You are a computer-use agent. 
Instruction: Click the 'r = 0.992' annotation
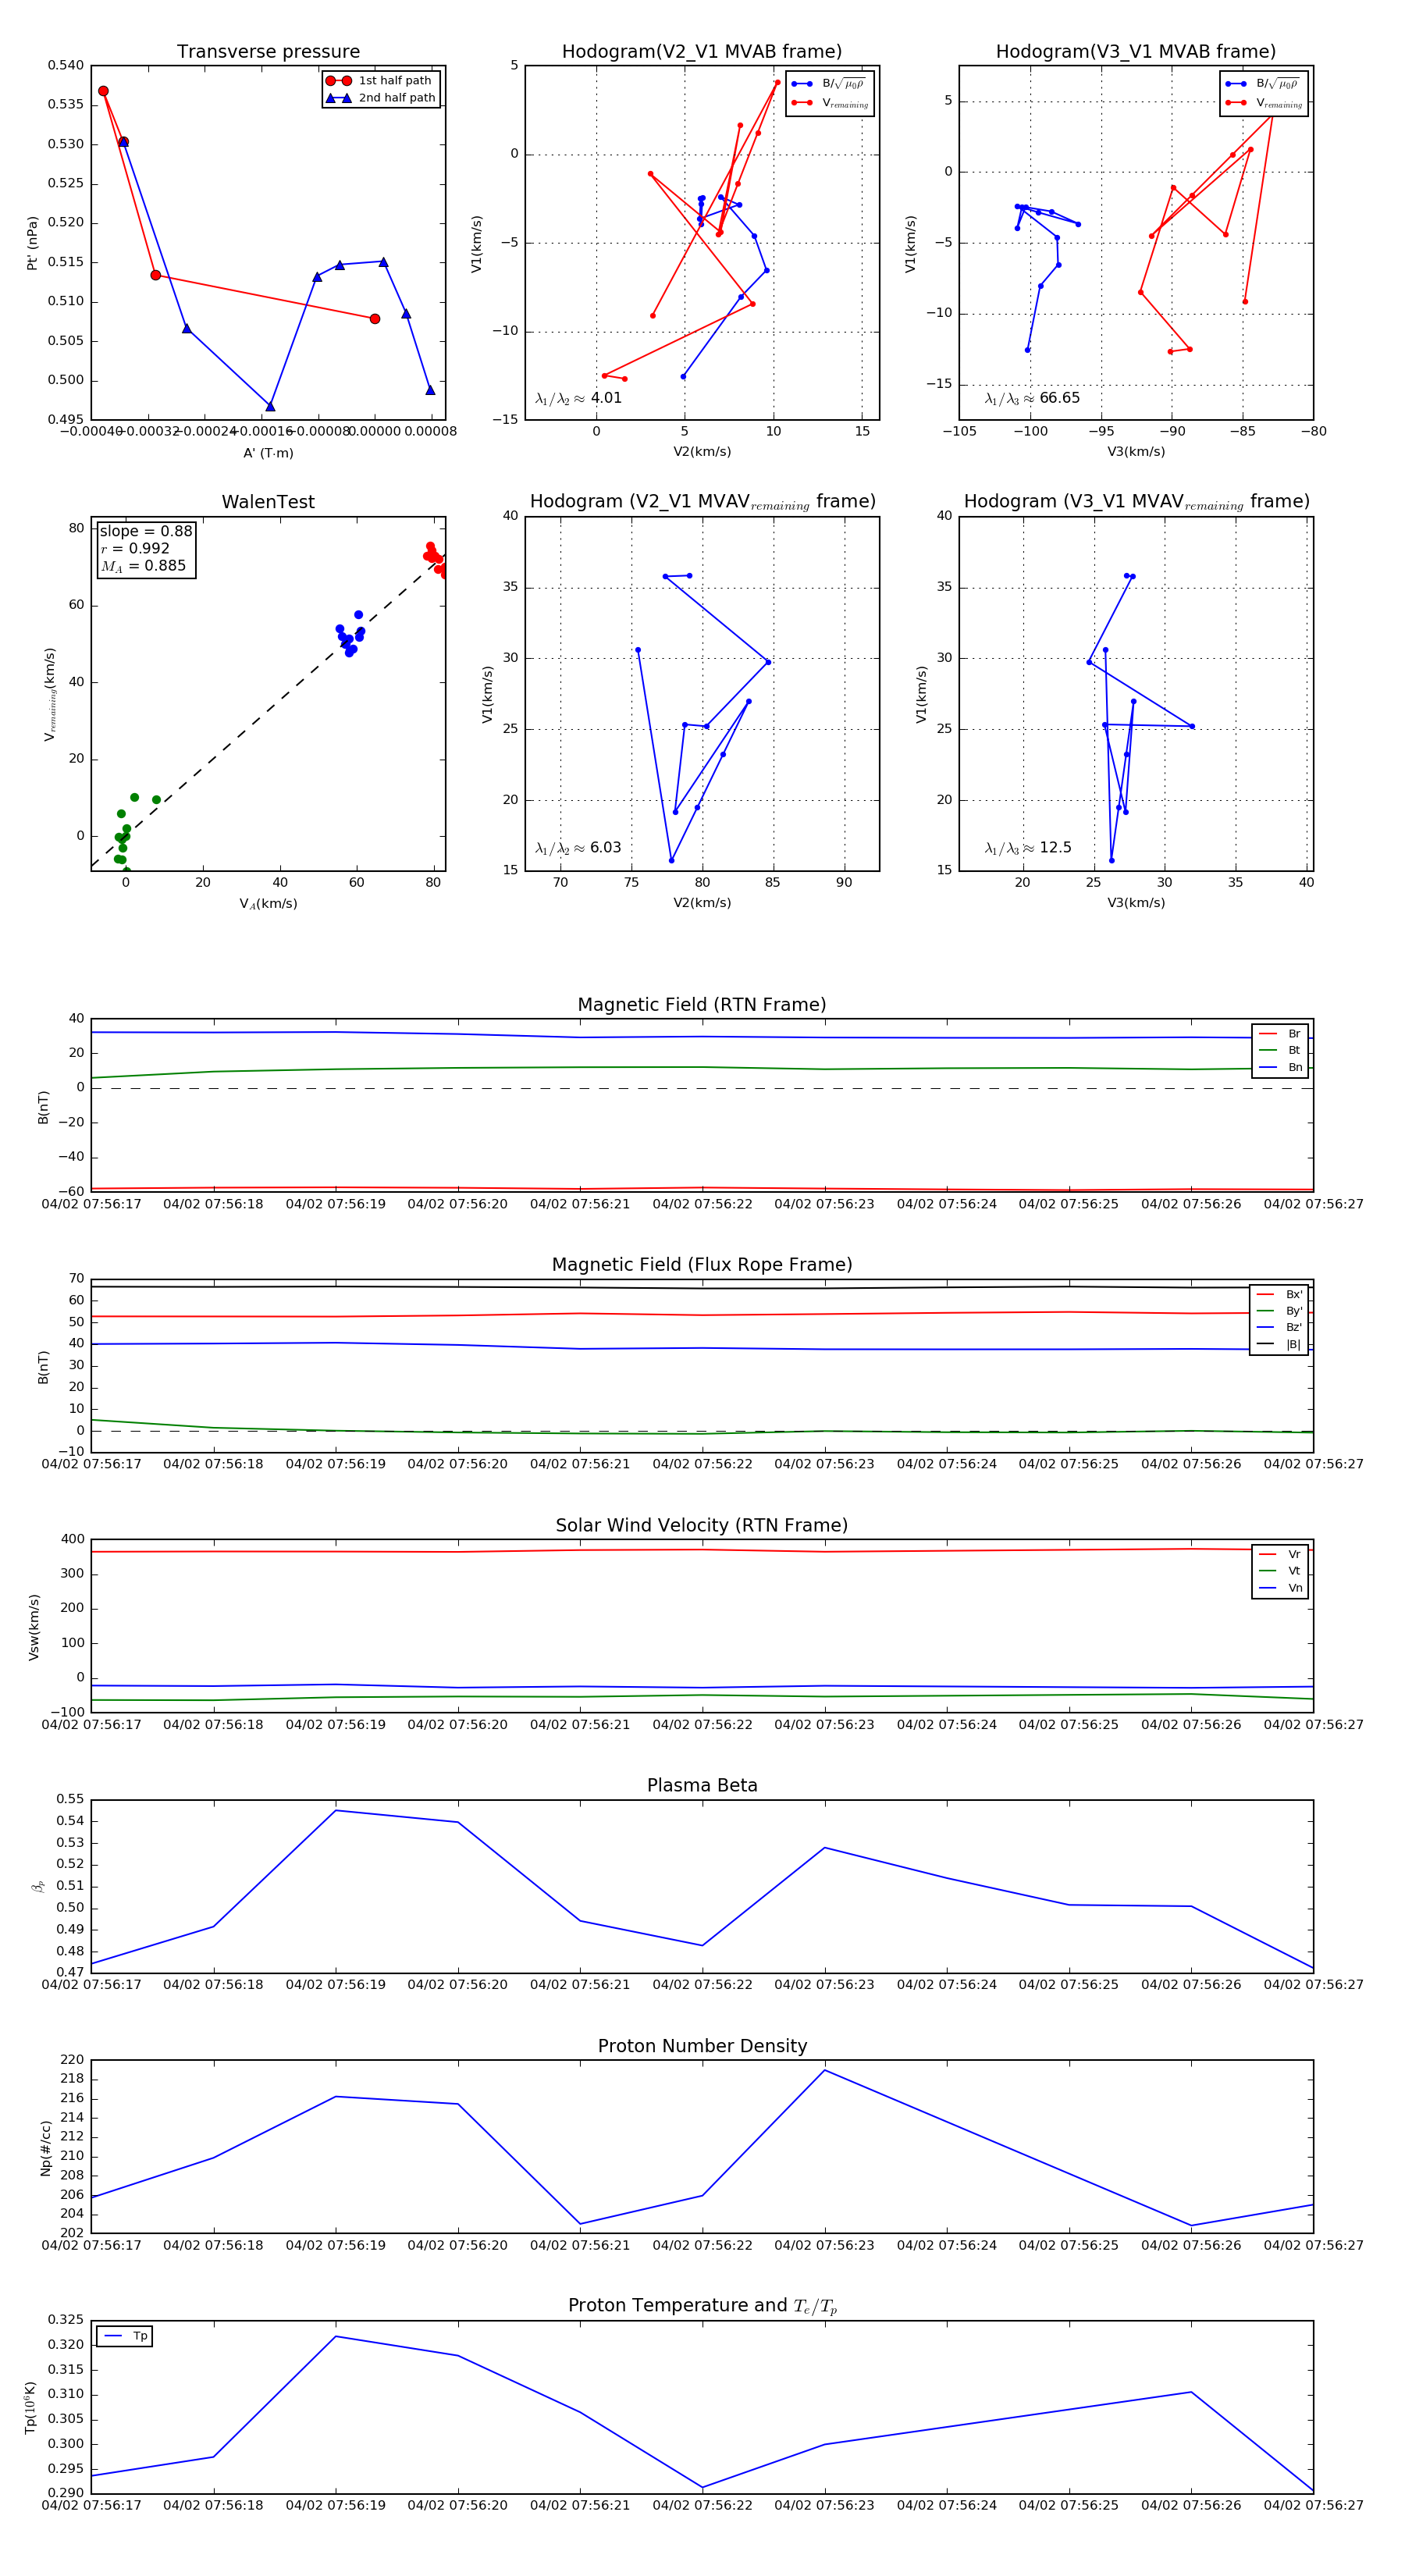pyautogui.click(x=135, y=548)
